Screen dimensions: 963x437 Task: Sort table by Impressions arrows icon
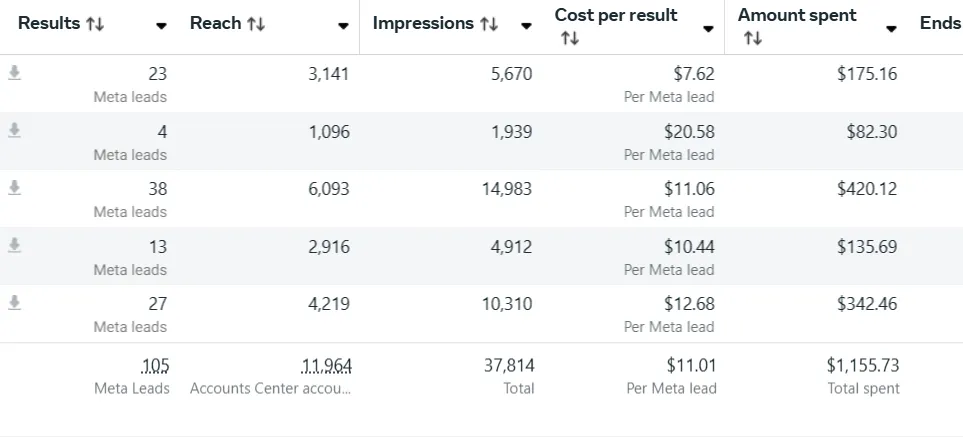click(x=489, y=24)
